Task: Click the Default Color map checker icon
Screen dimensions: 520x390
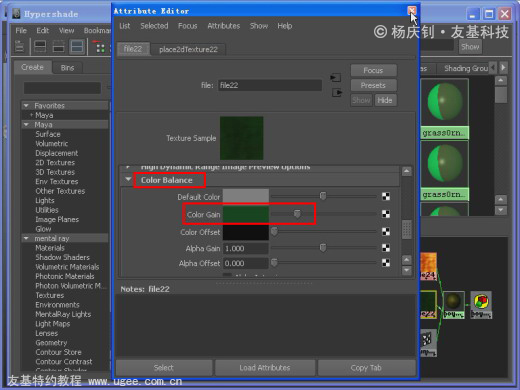Action: coord(386,196)
